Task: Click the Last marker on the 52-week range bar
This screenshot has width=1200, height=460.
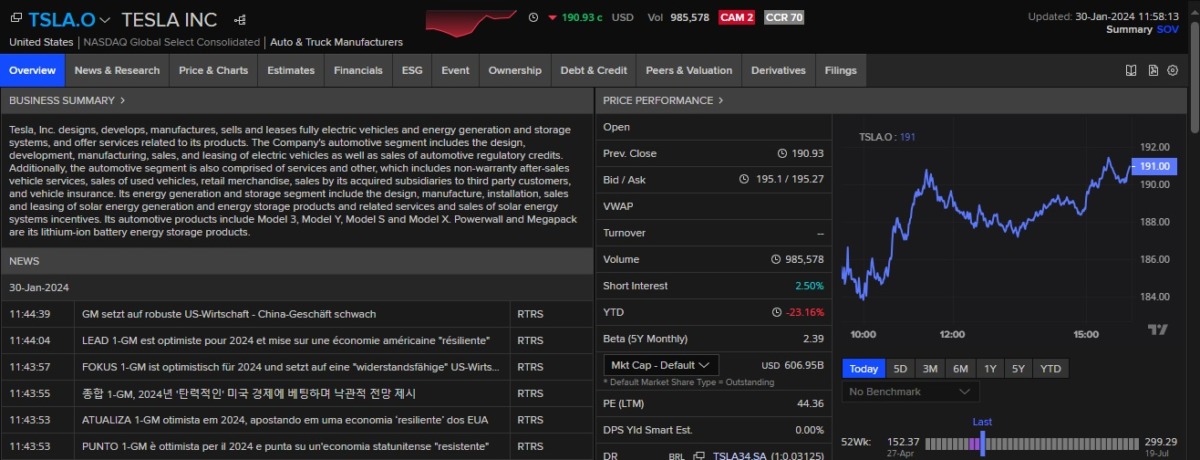Action: pyautogui.click(x=982, y=442)
